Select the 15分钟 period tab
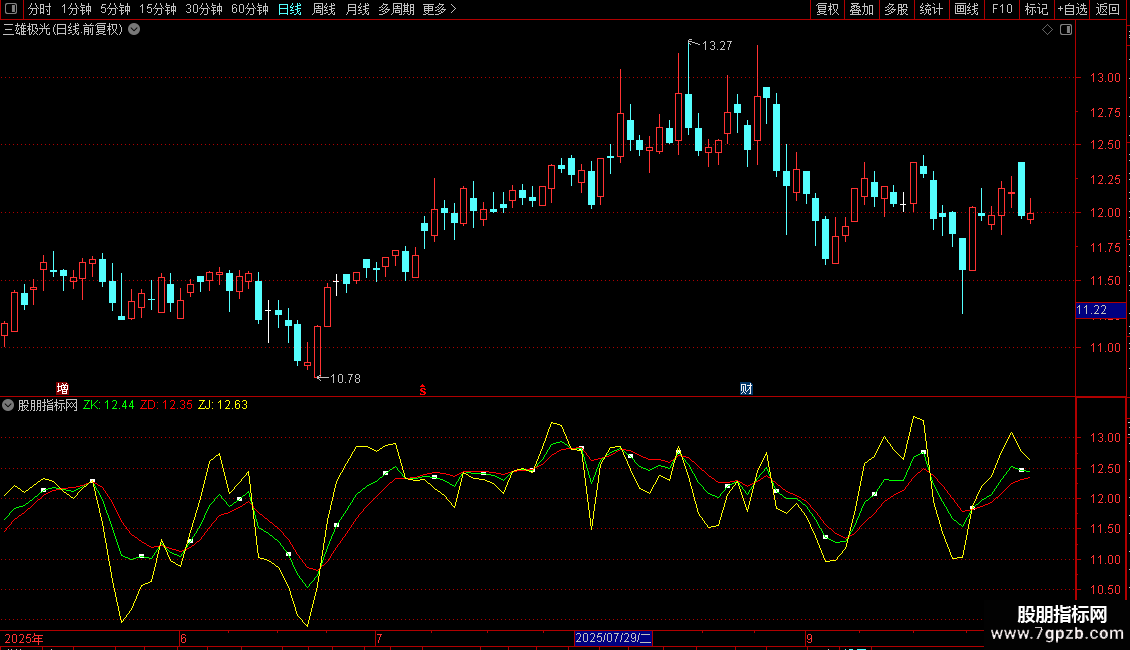 tap(157, 9)
